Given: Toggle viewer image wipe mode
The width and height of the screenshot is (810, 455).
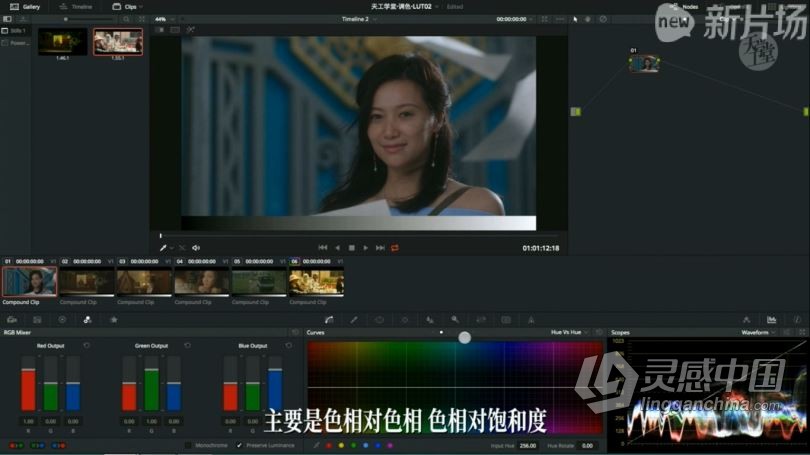Looking at the screenshot, I should tap(160, 30).
